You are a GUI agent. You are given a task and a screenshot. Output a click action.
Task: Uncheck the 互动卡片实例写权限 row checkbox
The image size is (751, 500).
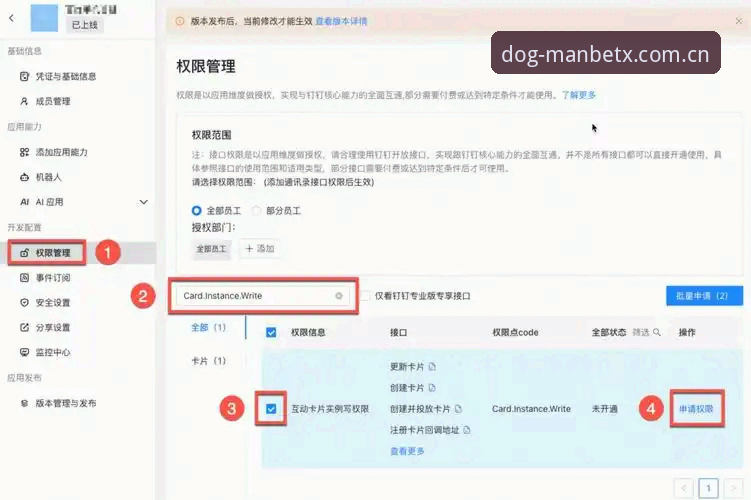tap(271, 409)
